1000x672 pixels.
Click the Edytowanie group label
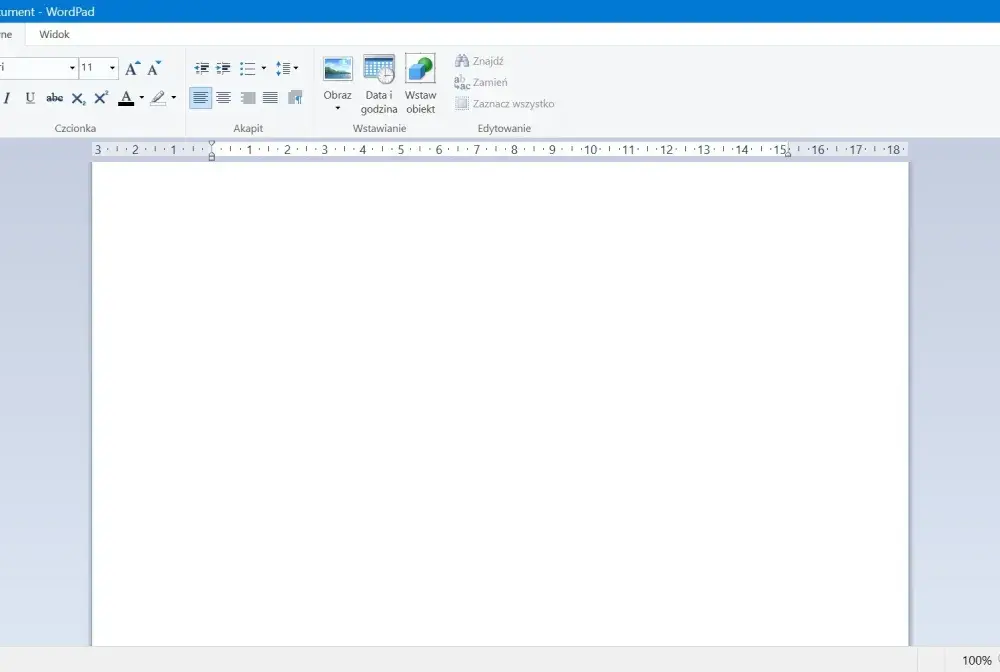[x=504, y=128]
